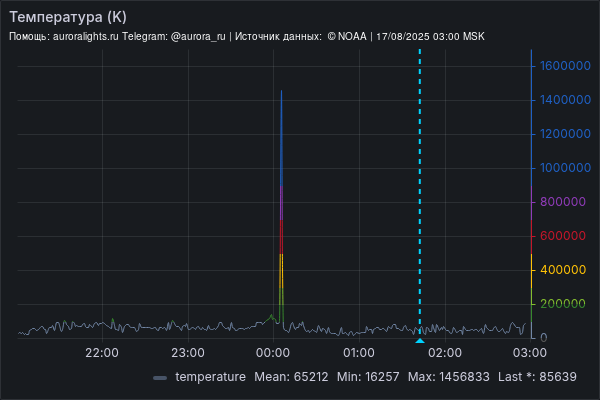This screenshot has height=400, width=600.
Task: Click the panel title "Температура (K)"
Action: click(x=68, y=17)
